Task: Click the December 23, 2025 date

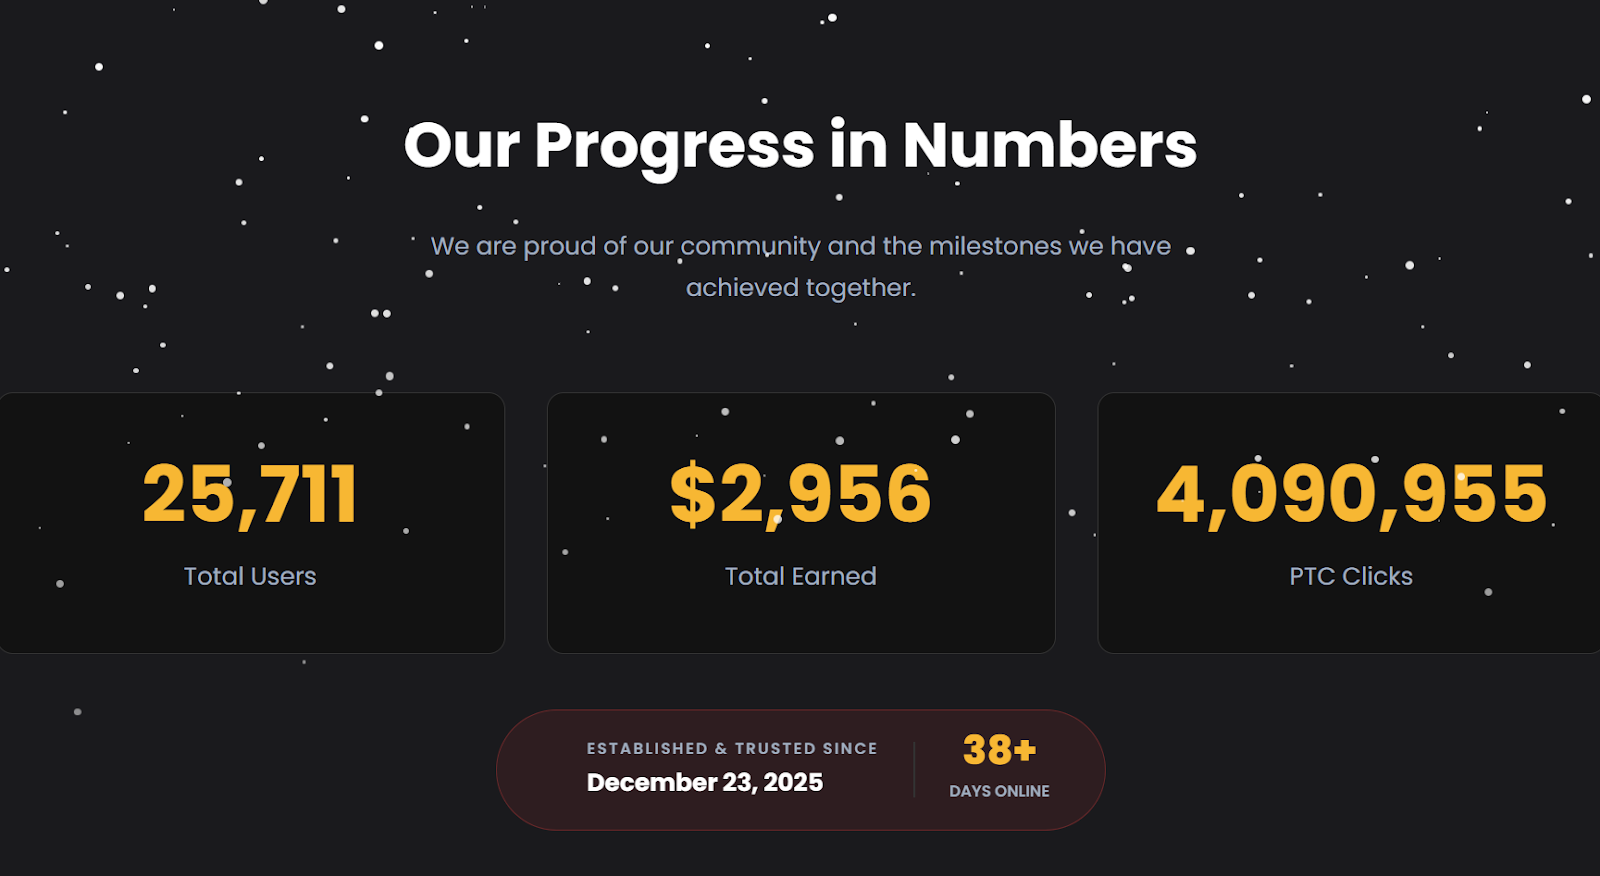Action: pos(705,782)
